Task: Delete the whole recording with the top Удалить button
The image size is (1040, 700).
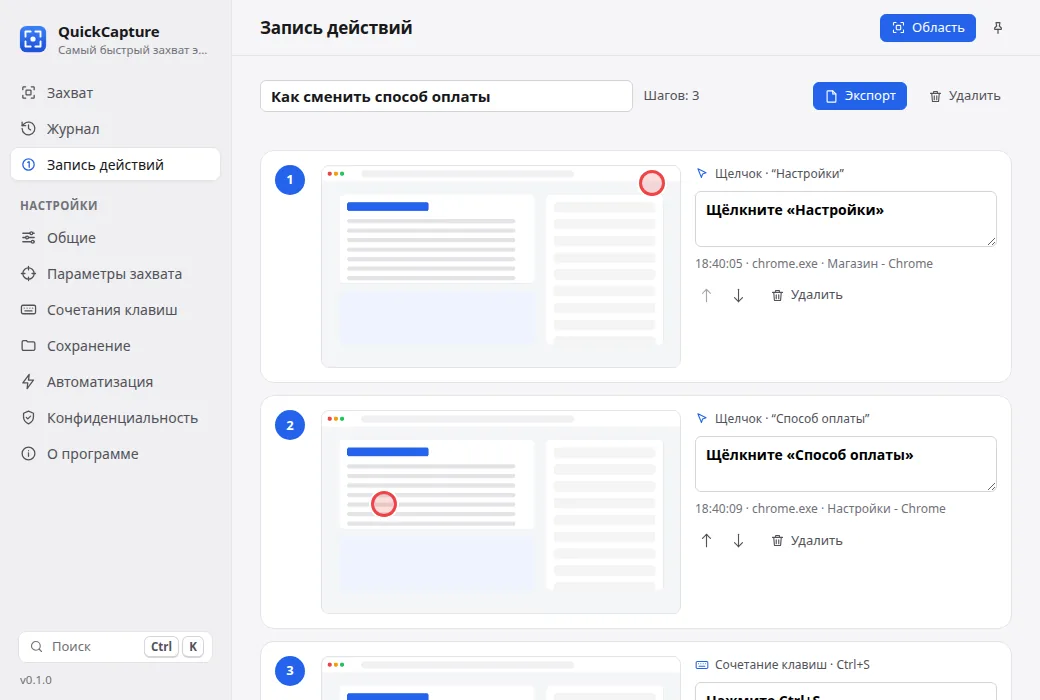Action: coord(964,96)
